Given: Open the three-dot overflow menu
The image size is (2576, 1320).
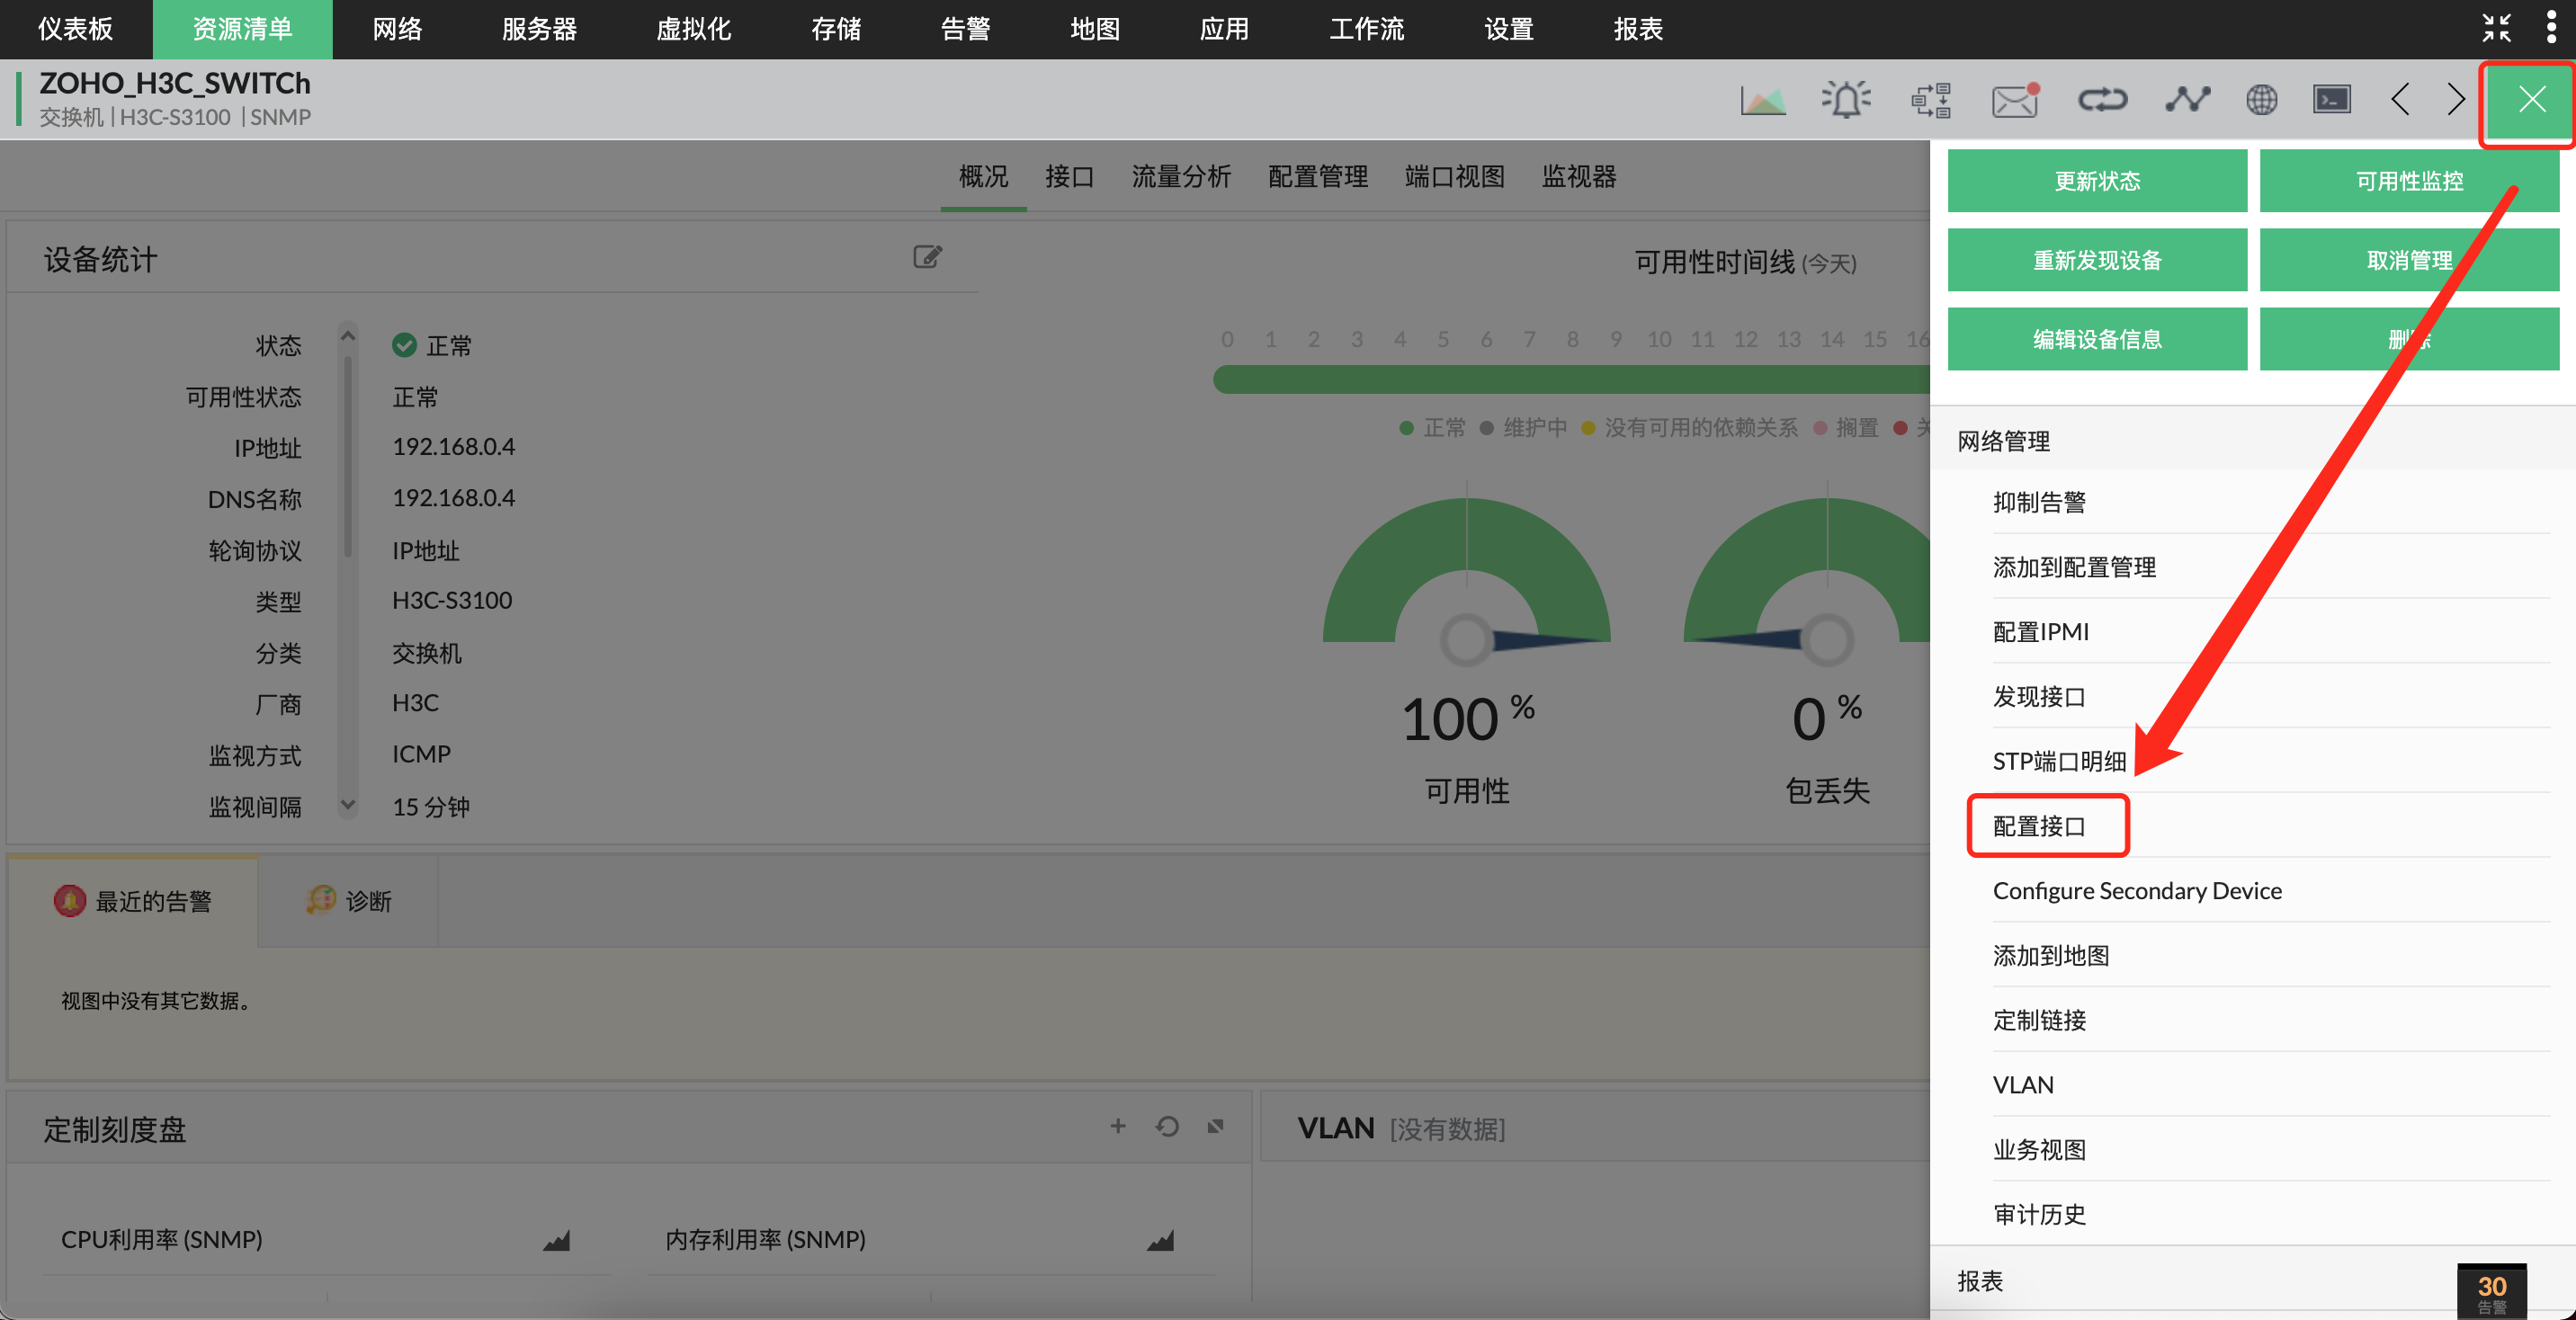Looking at the screenshot, I should [2550, 28].
